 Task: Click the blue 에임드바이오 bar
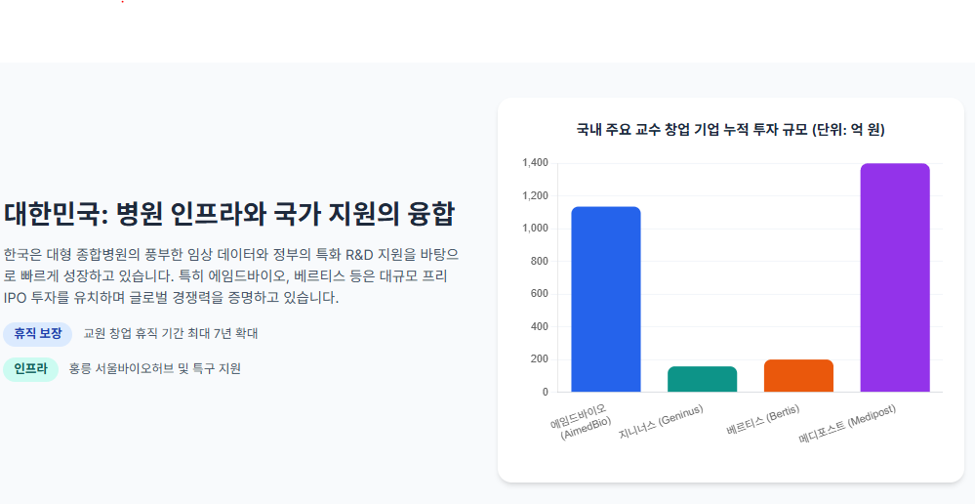point(606,300)
